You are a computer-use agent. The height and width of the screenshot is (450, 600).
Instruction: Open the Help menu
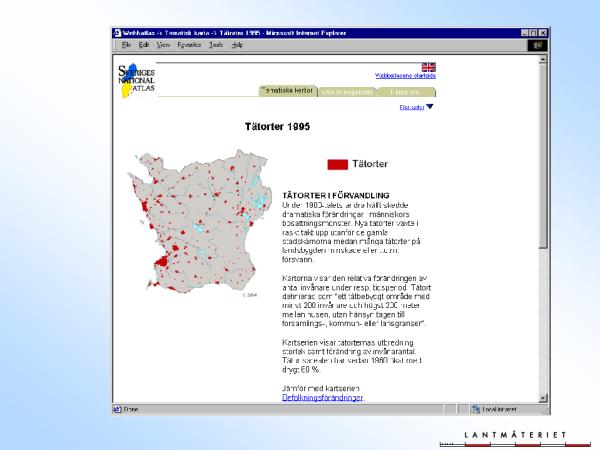[237, 45]
